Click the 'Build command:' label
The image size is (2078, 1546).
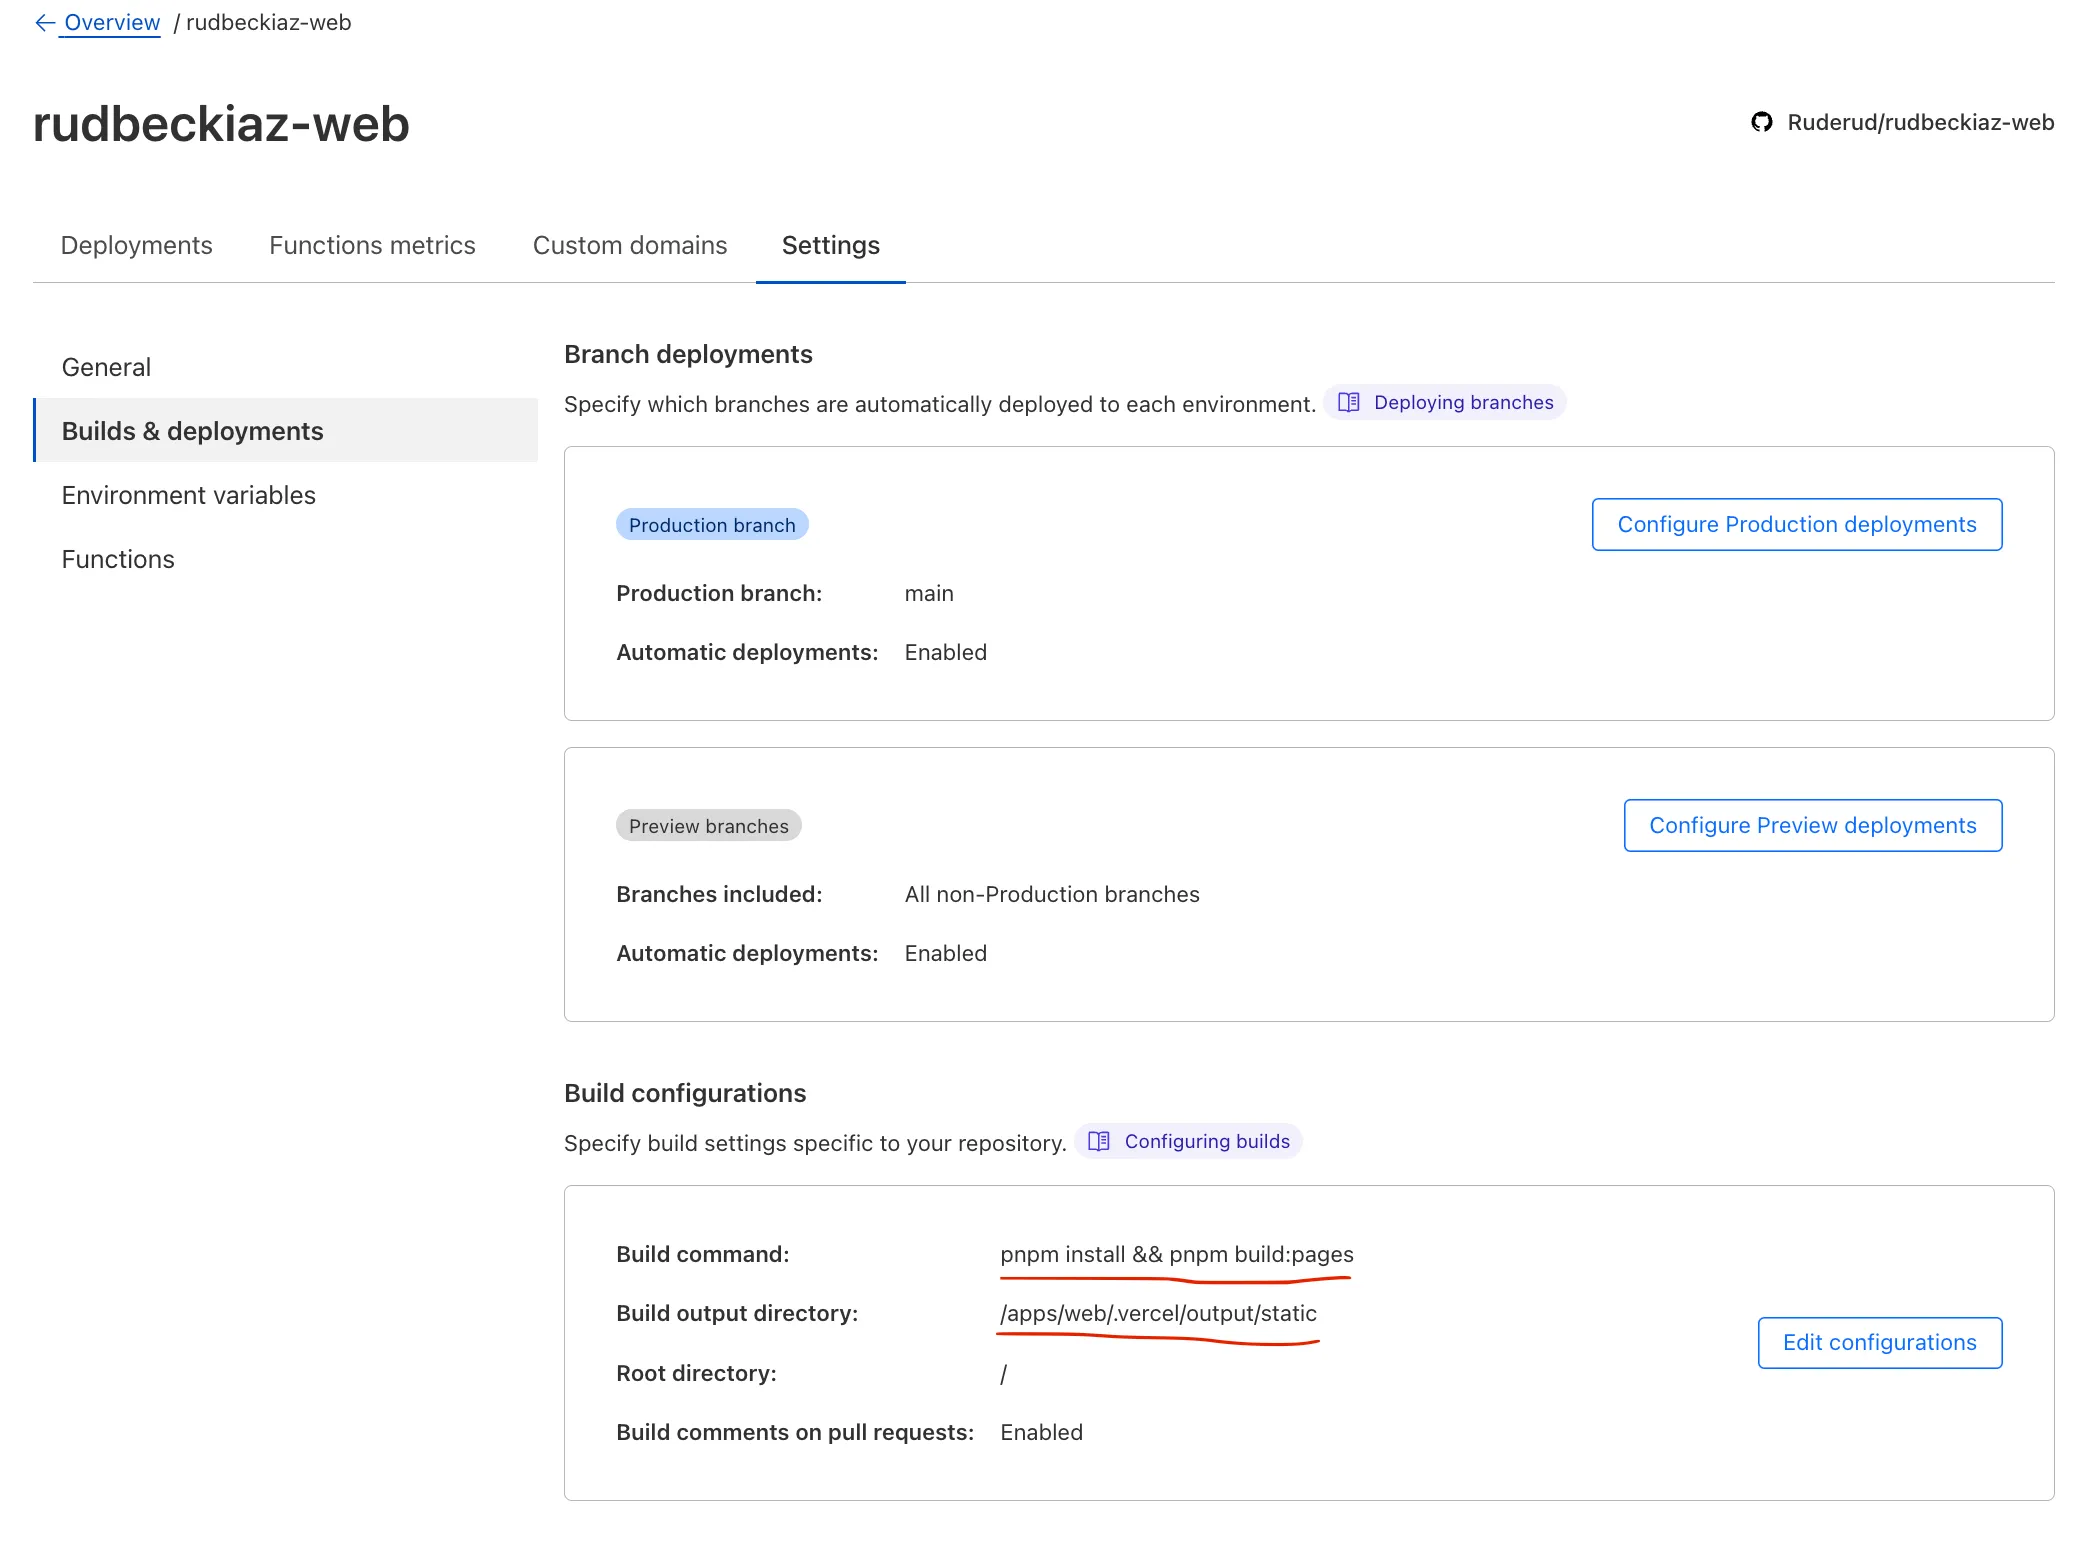(702, 1254)
